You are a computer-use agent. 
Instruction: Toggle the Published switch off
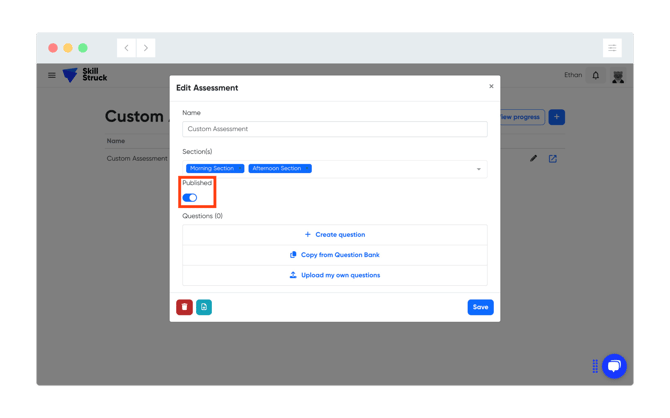coord(190,198)
